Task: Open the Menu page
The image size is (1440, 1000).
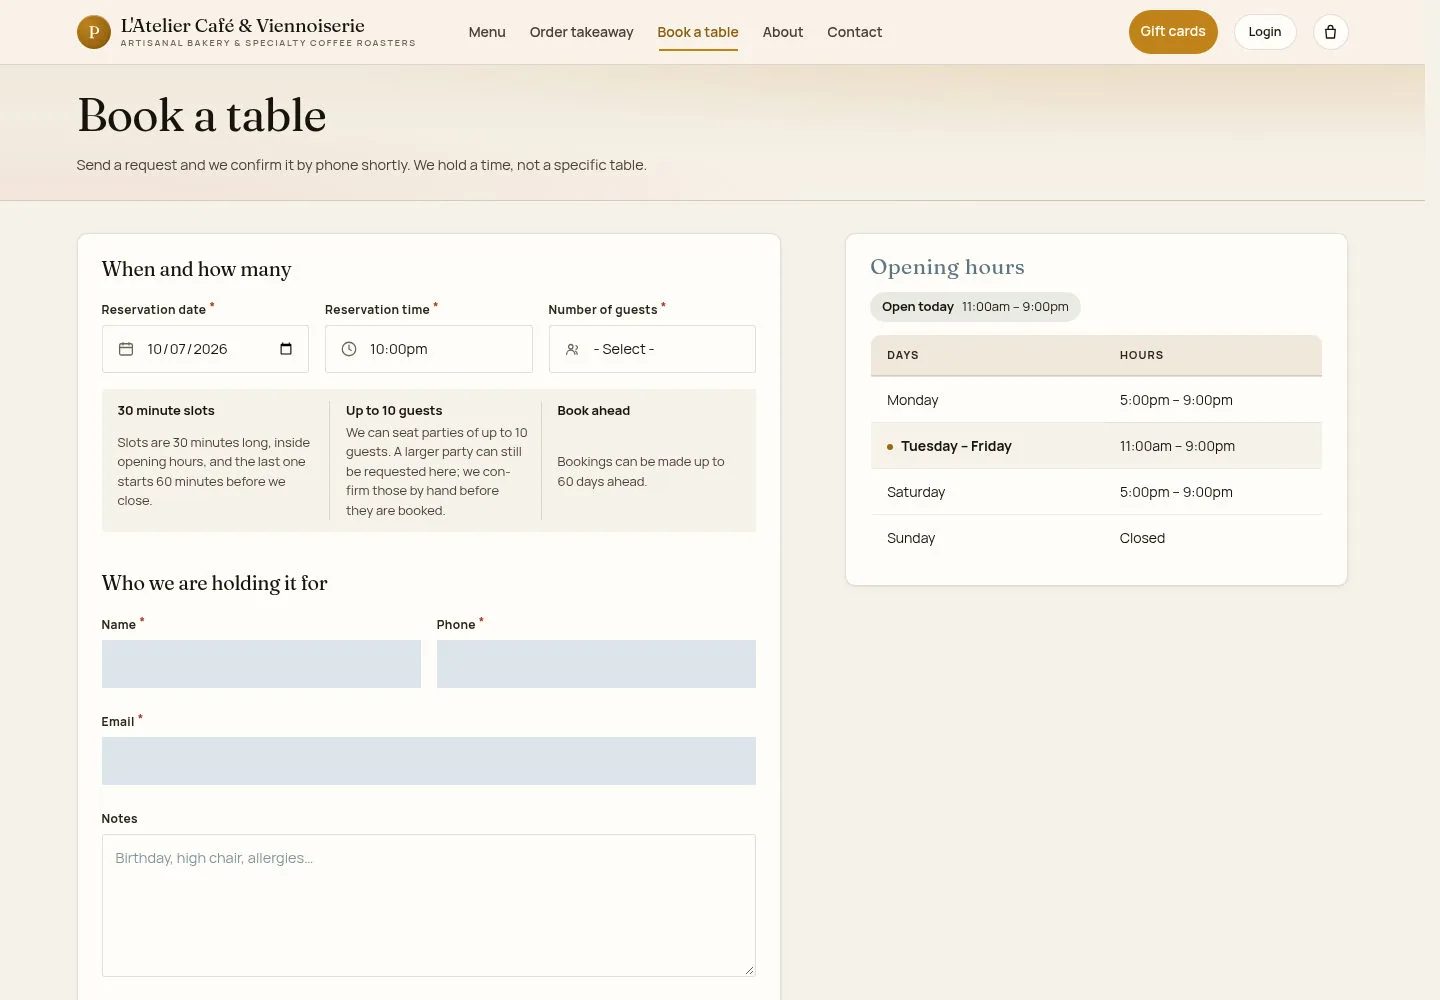Action: click(487, 32)
